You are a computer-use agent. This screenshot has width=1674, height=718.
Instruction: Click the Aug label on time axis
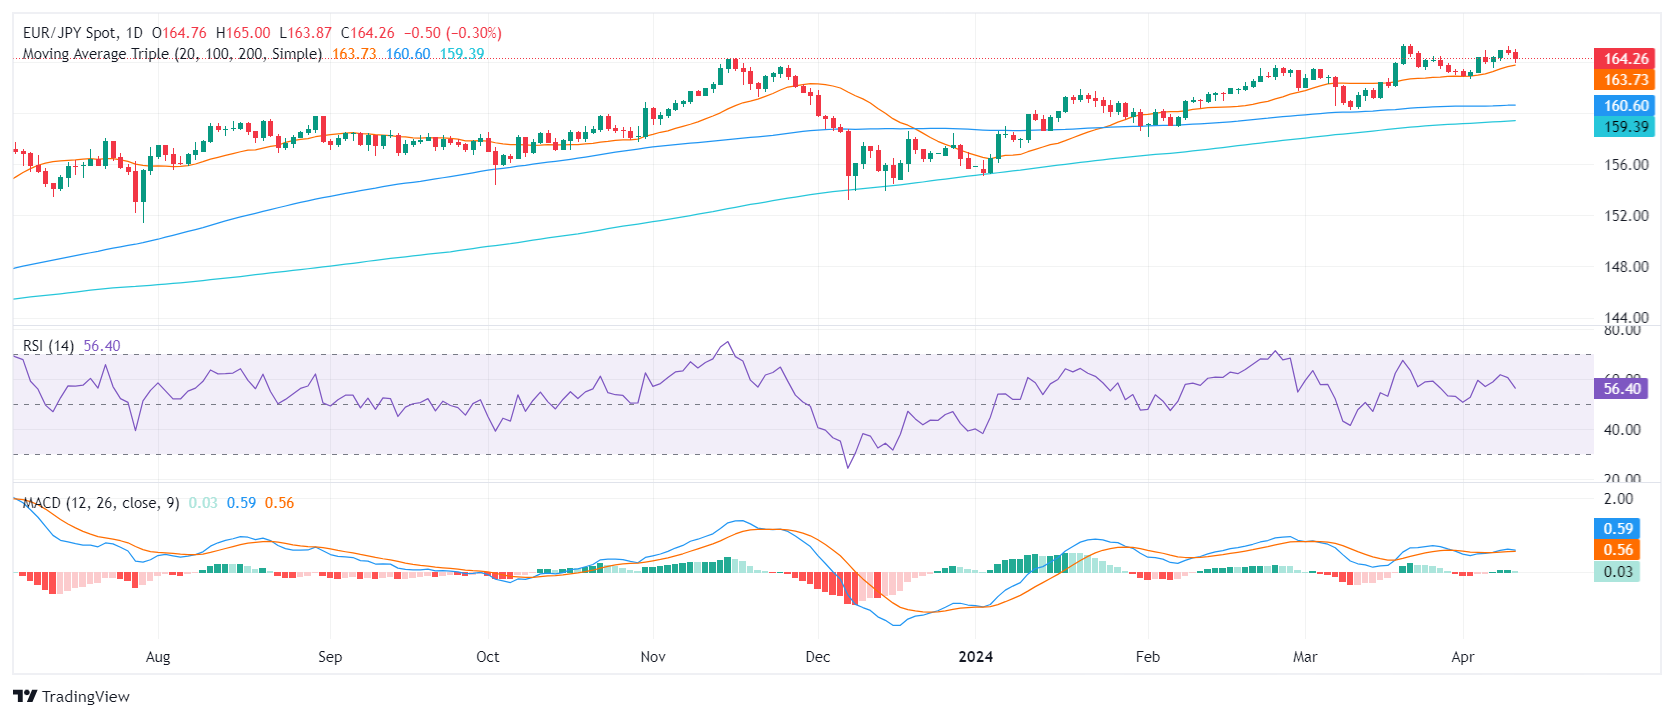158,657
